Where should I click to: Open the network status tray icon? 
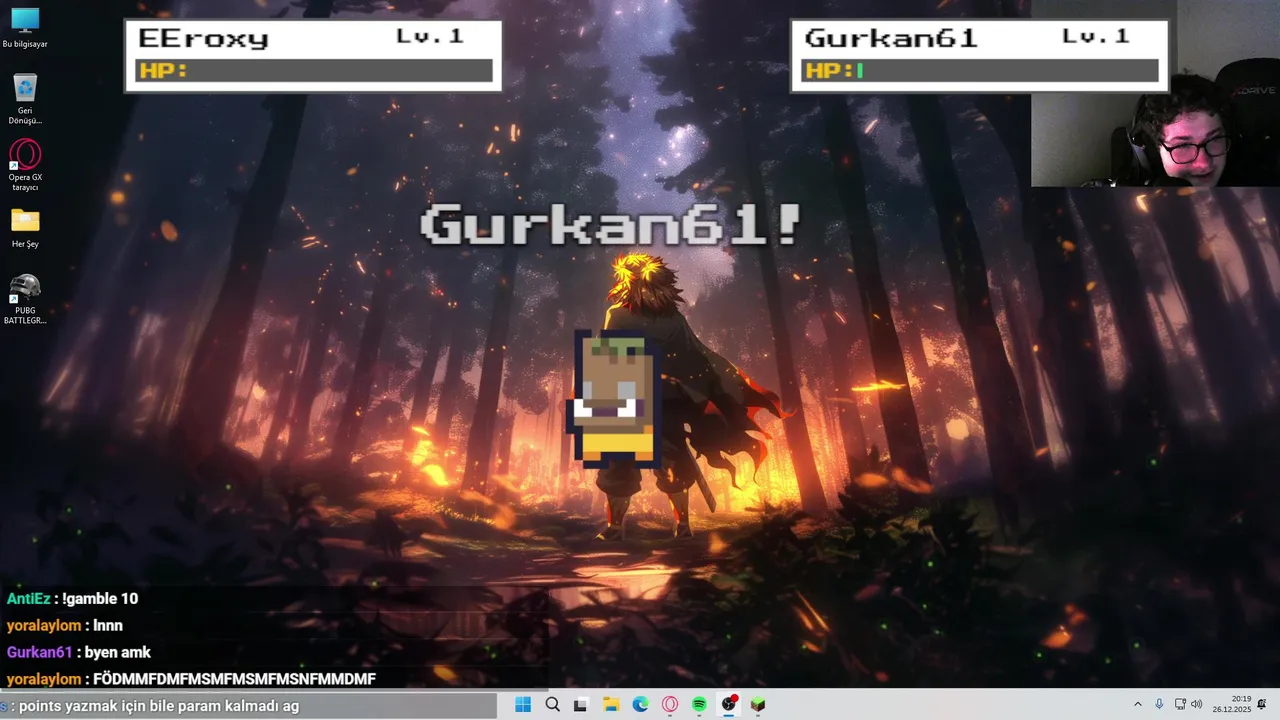tap(1181, 705)
